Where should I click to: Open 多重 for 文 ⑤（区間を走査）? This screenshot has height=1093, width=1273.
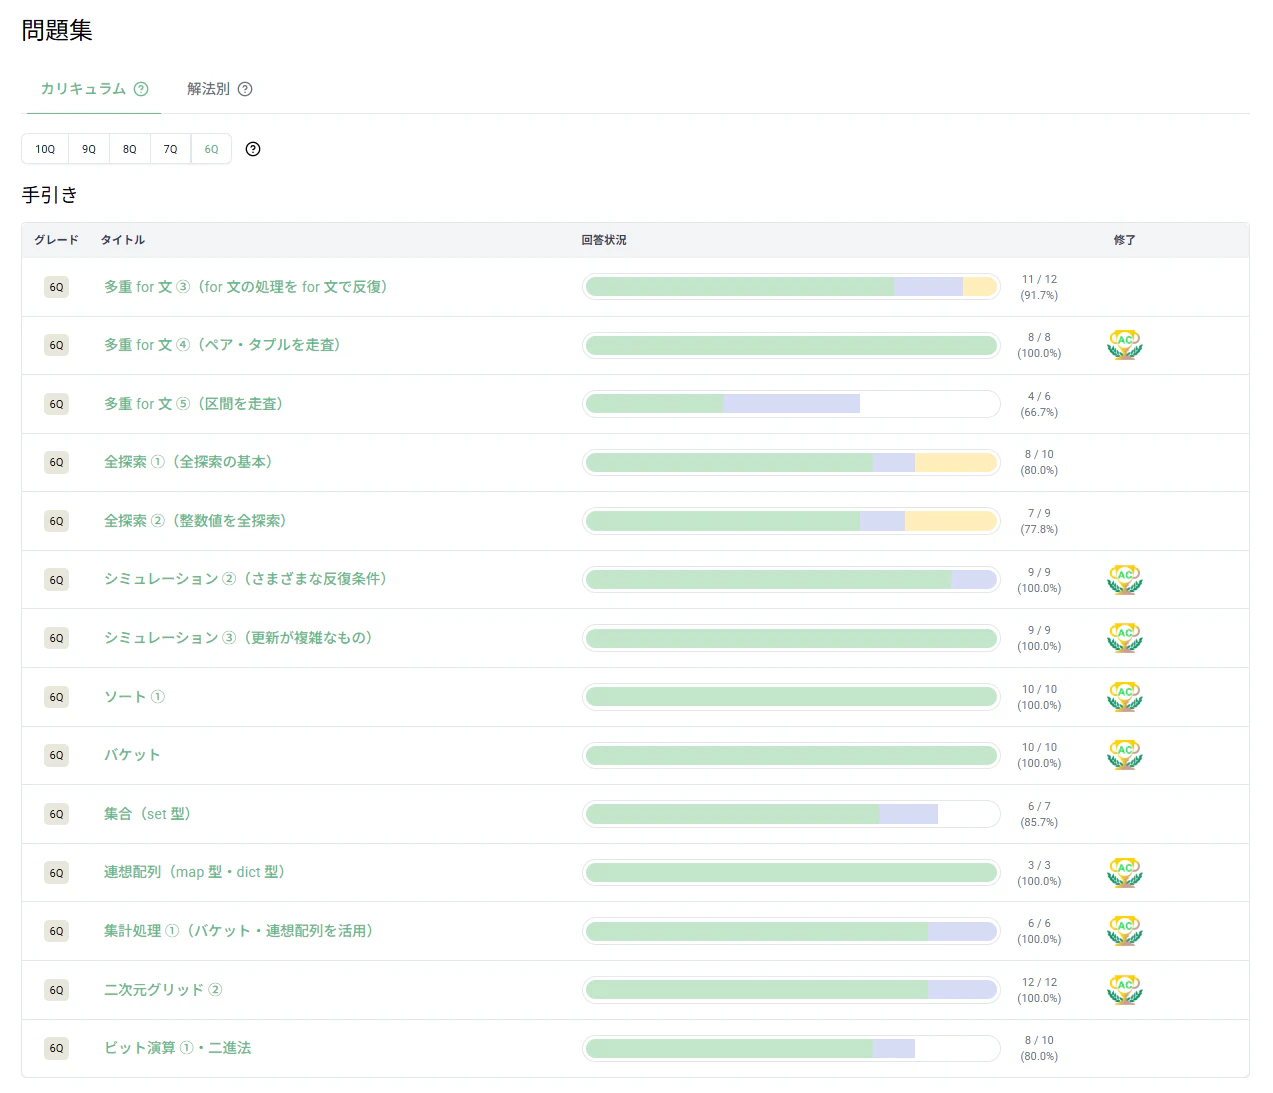point(194,404)
